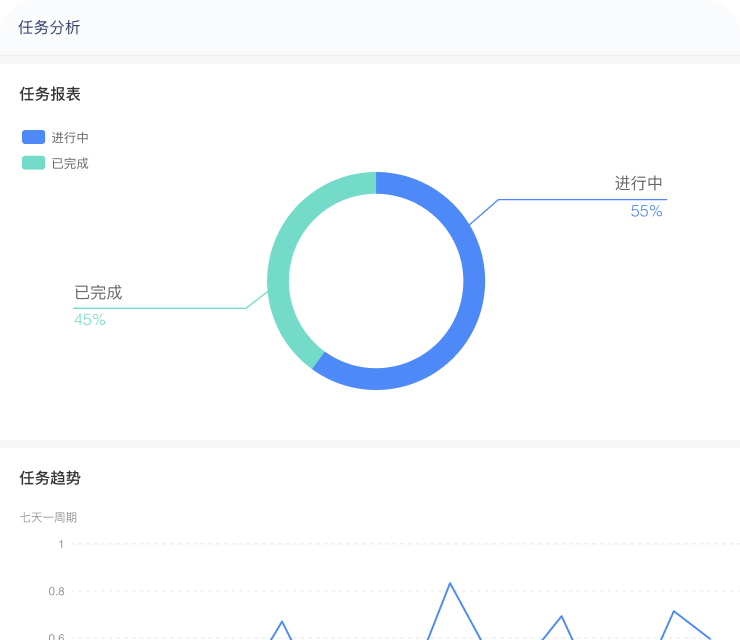Click the 进行中 legend text label
Viewport: 740px width, 640px height.
click(70, 137)
